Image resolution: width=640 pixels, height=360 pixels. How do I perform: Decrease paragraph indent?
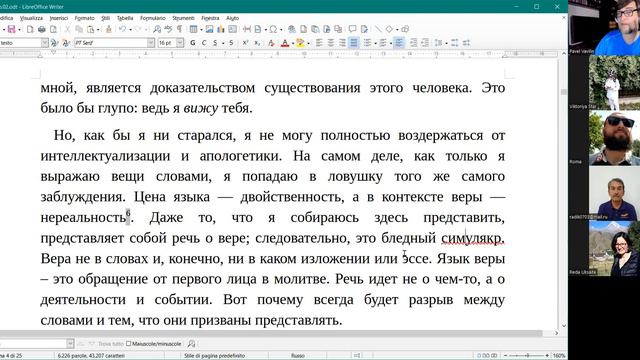425,43
